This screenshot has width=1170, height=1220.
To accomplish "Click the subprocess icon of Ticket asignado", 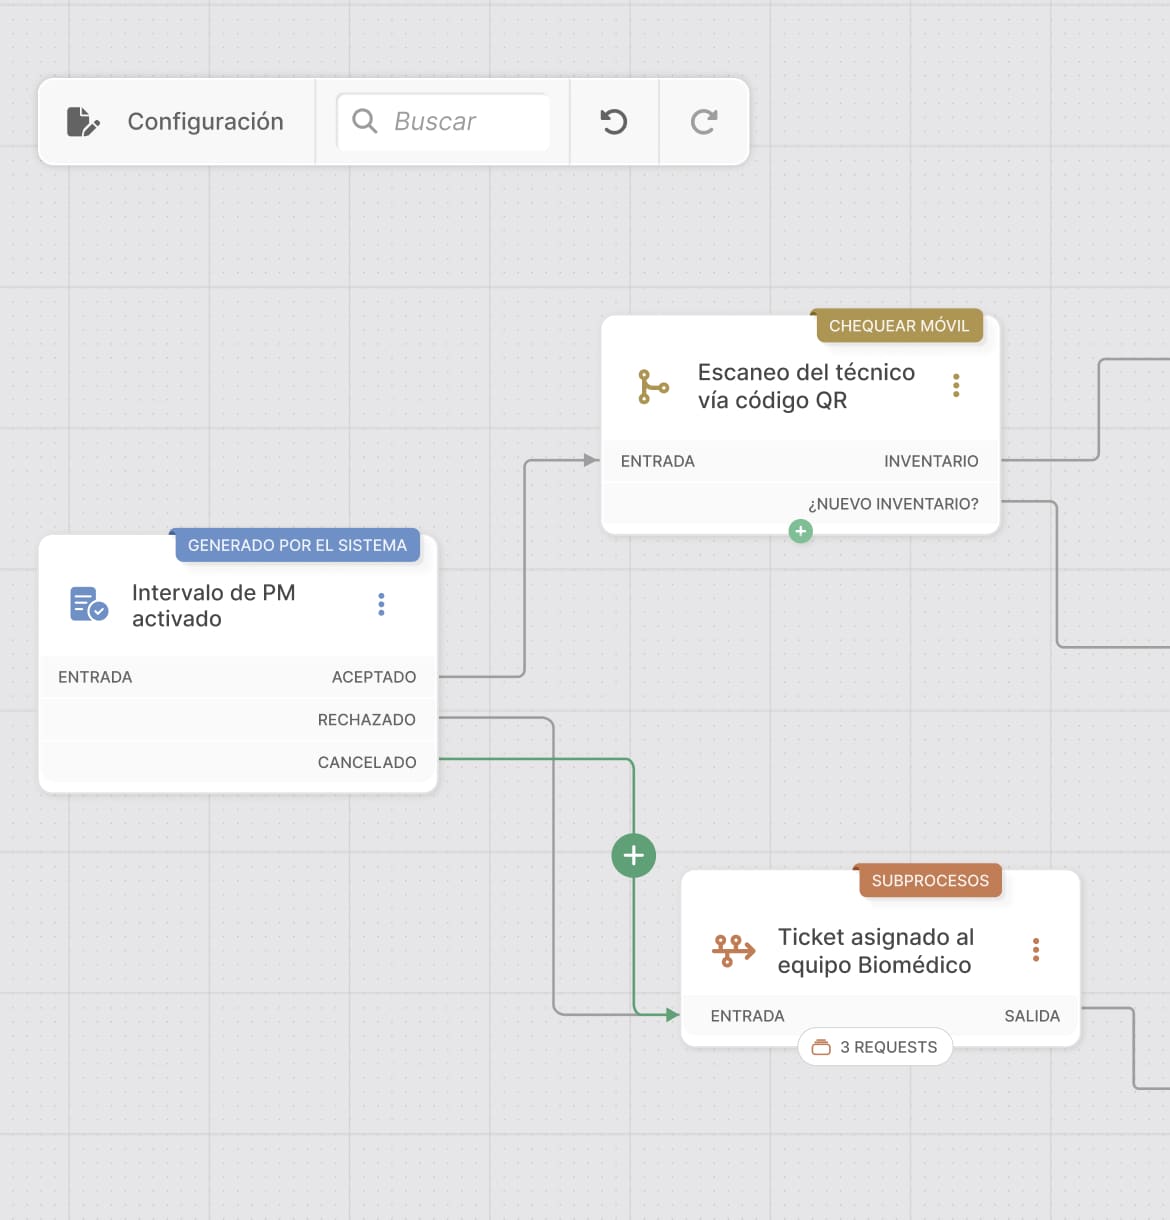I will pyautogui.click(x=733, y=950).
